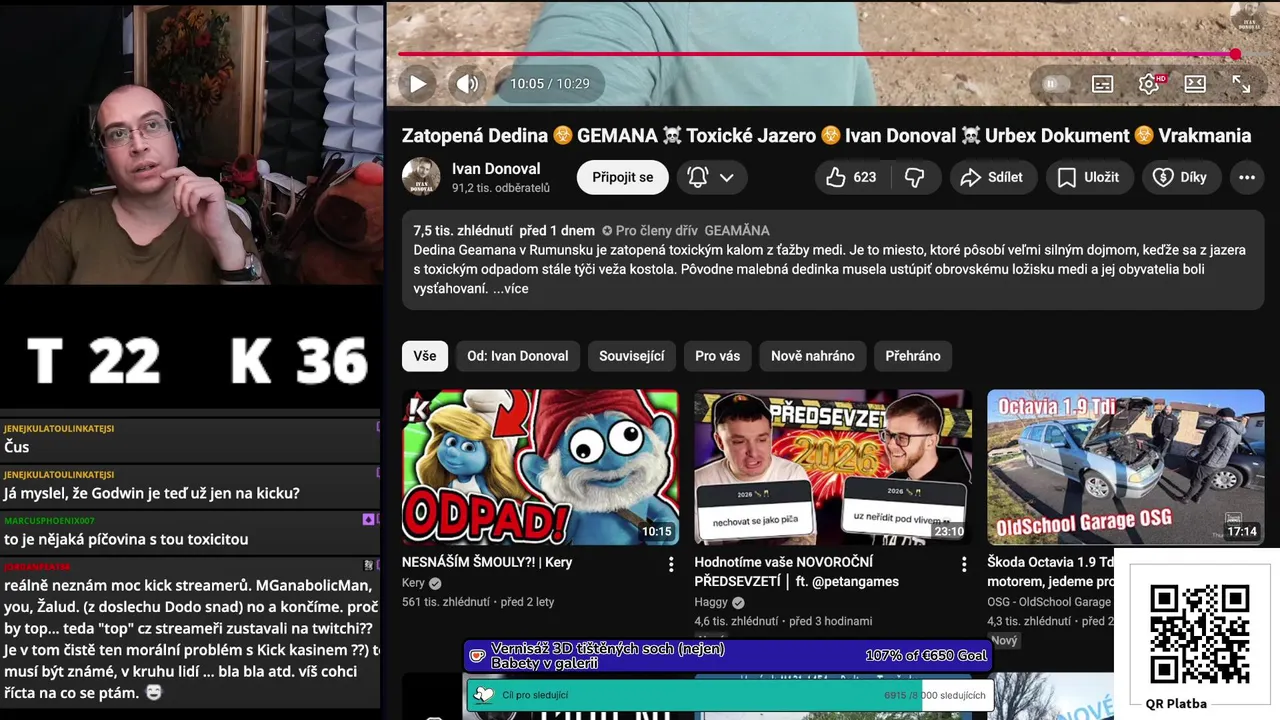1280x720 pixels.
Task: Open Octavia 1.9 Tdi video thumbnail
Action: coord(1126,467)
